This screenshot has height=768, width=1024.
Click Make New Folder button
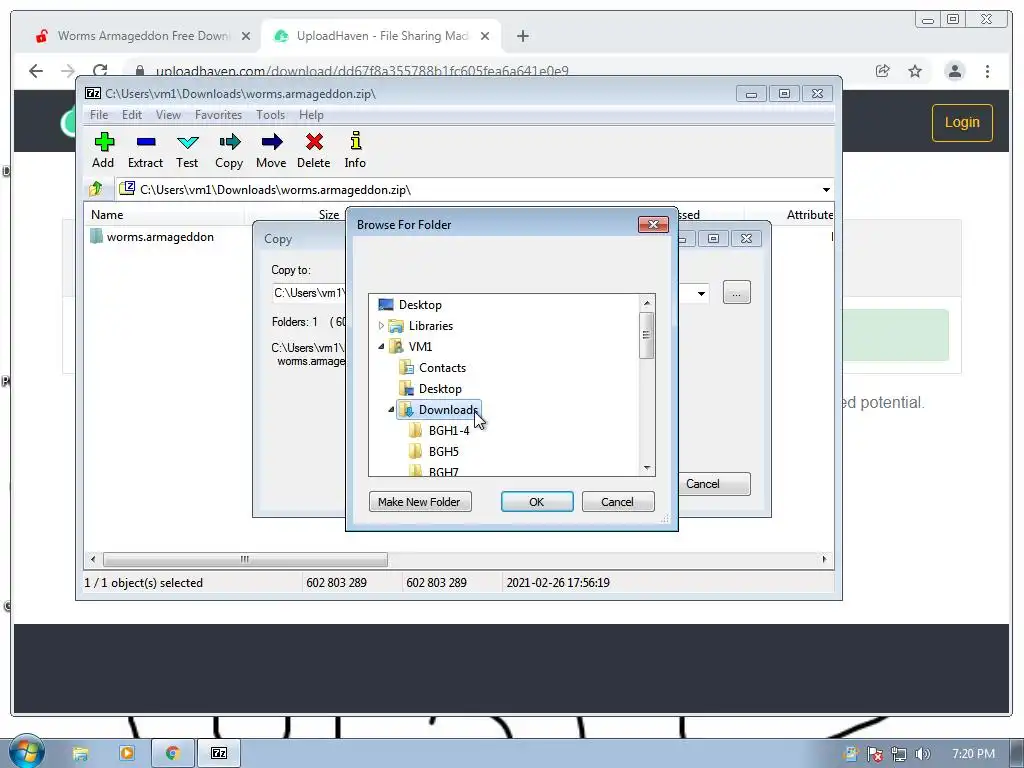(420, 502)
